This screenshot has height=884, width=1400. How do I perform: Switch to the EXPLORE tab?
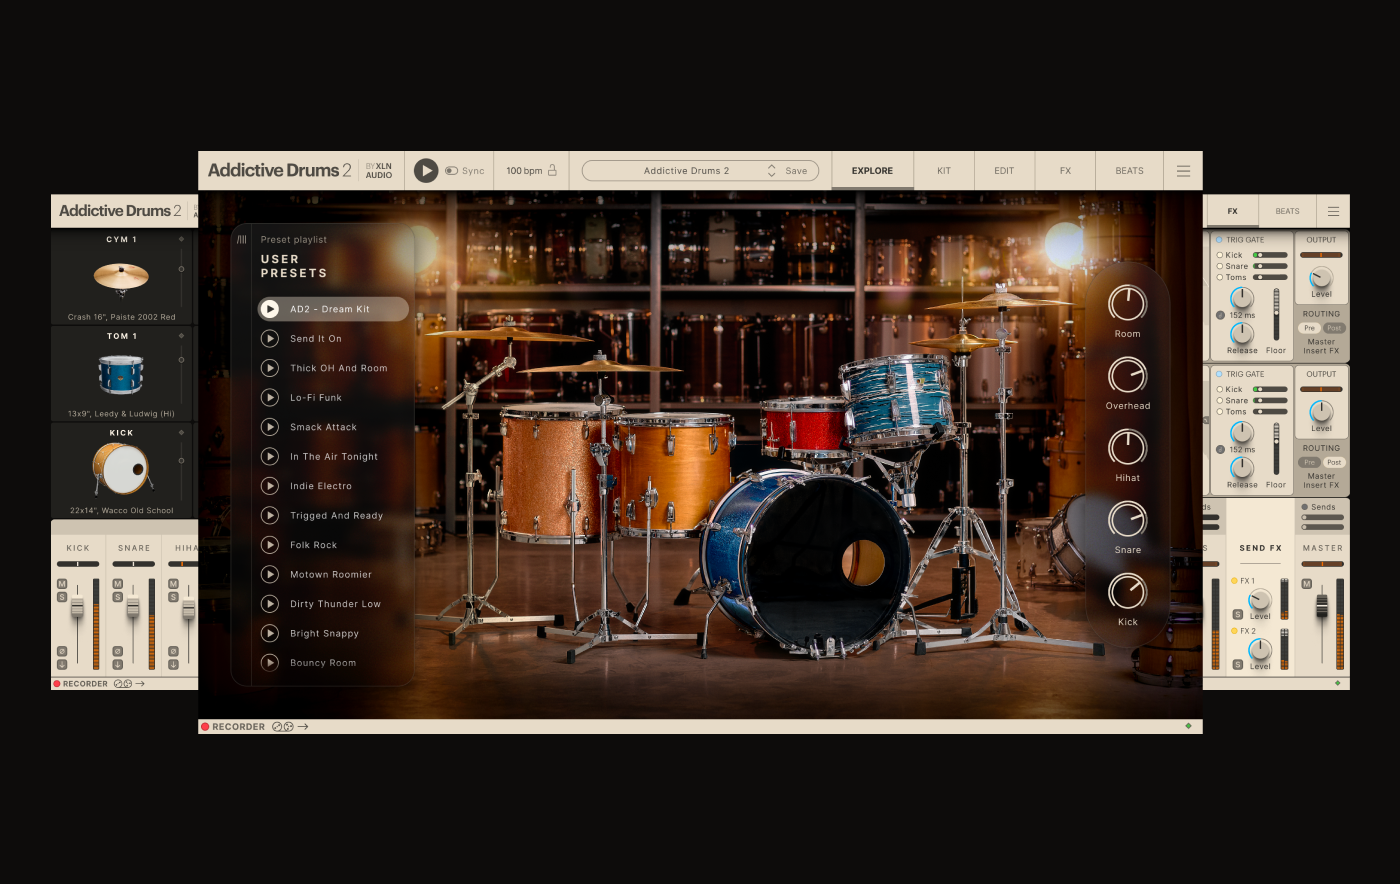tap(872, 171)
